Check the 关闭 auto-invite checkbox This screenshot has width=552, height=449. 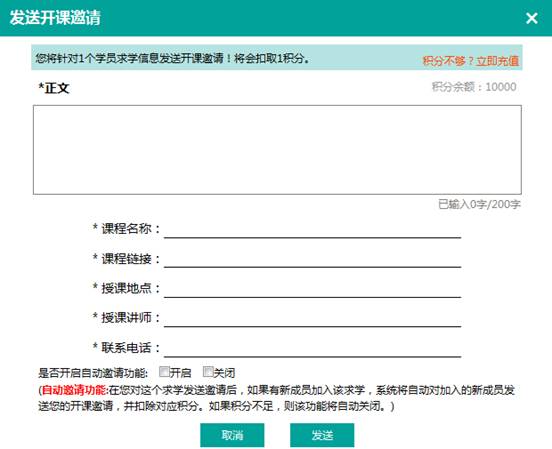(208, 372)
